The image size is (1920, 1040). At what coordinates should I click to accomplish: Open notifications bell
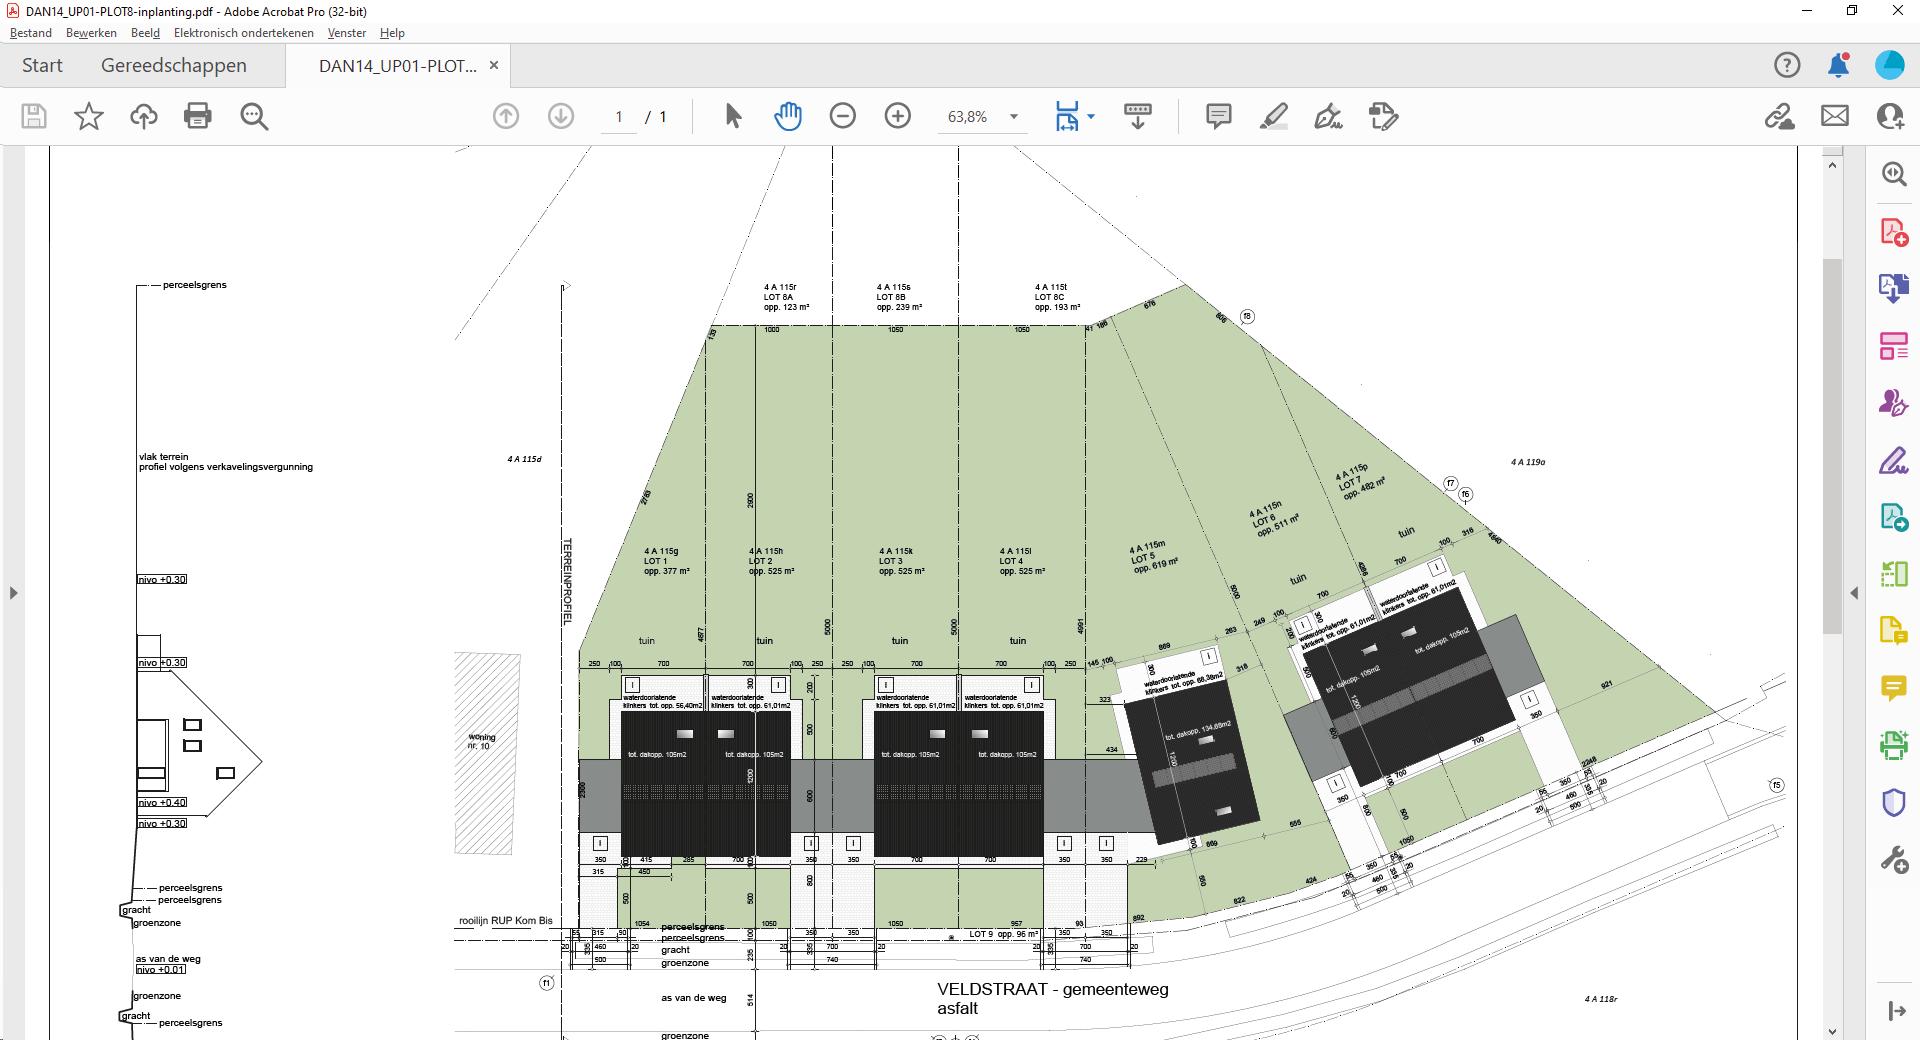pos(1838,65)
